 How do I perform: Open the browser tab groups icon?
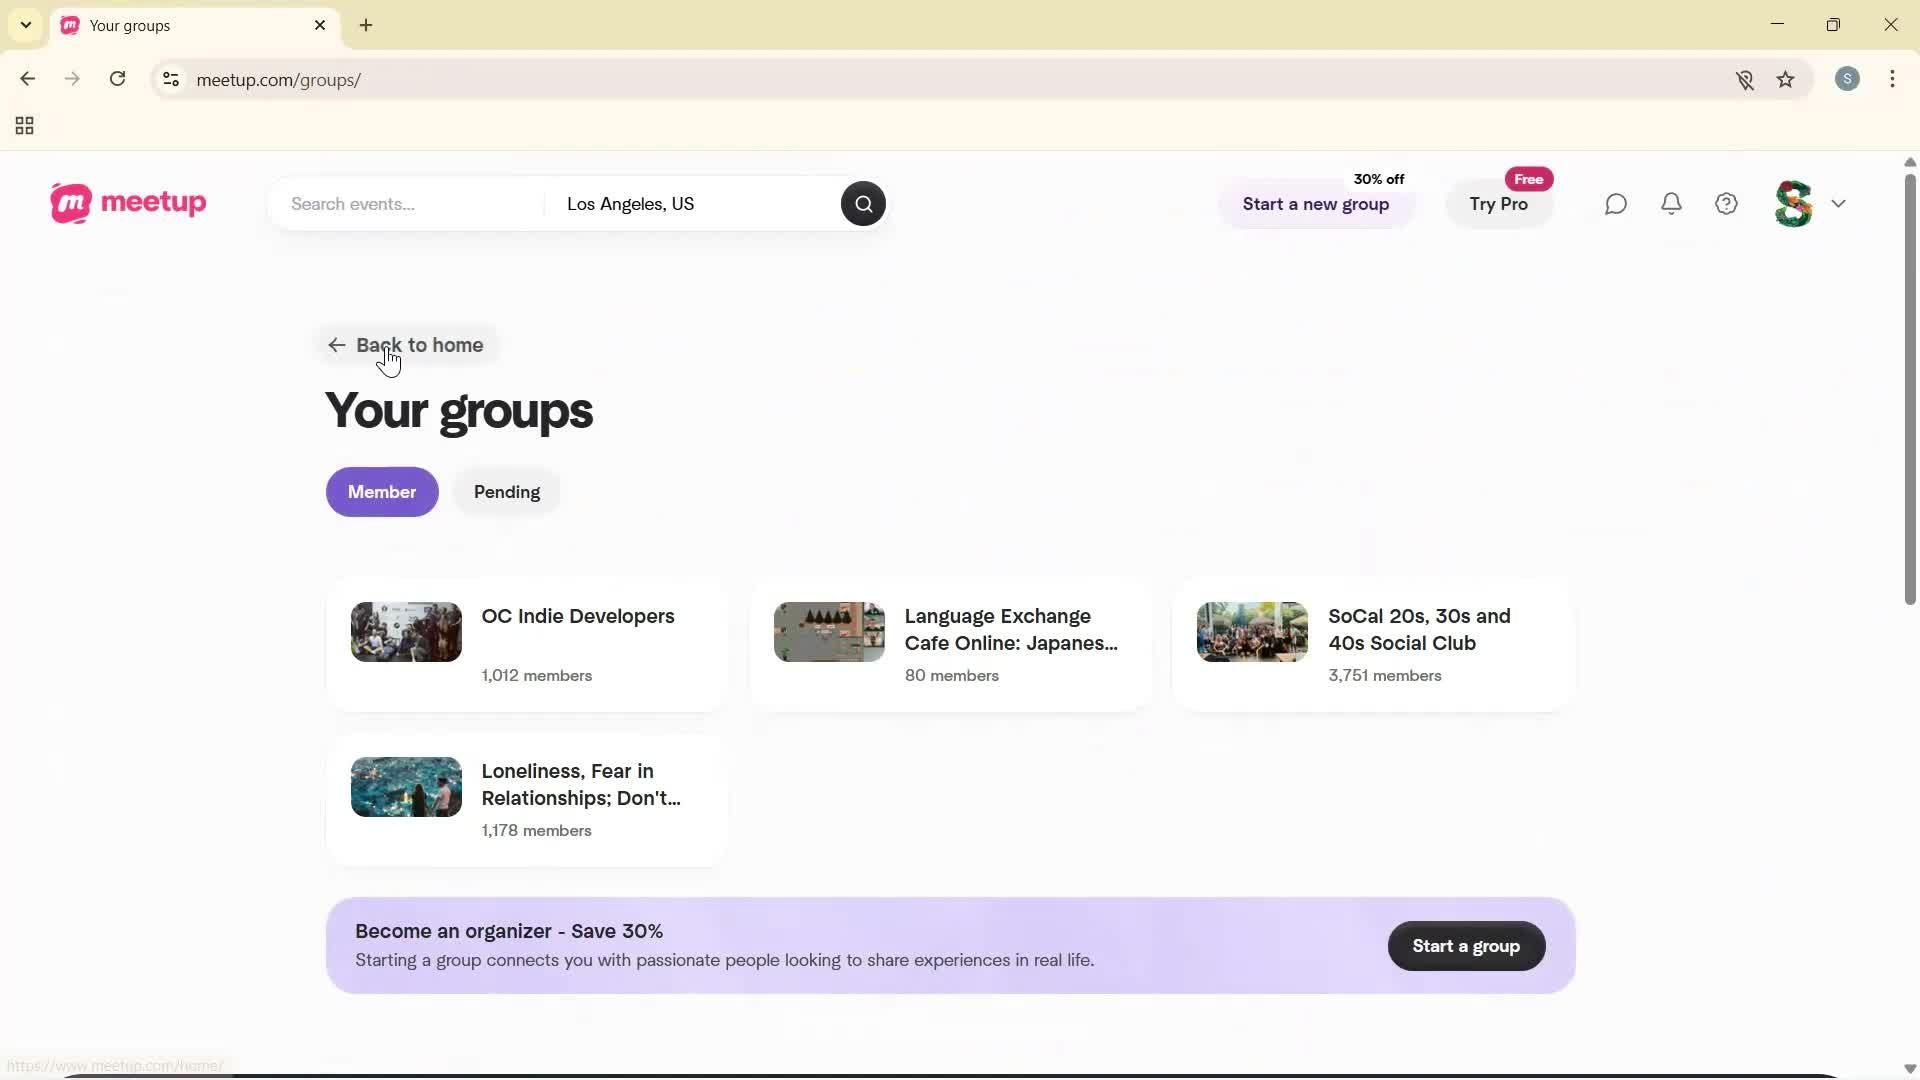point(24,125)
